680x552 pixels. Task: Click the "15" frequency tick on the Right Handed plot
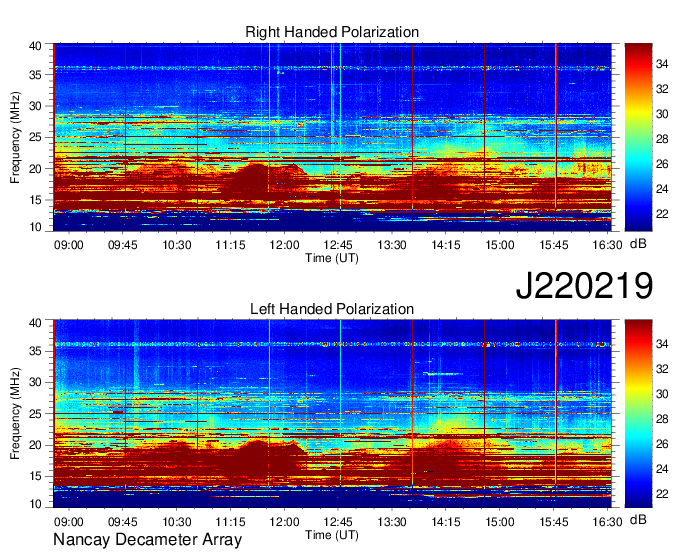coord(35,200)
